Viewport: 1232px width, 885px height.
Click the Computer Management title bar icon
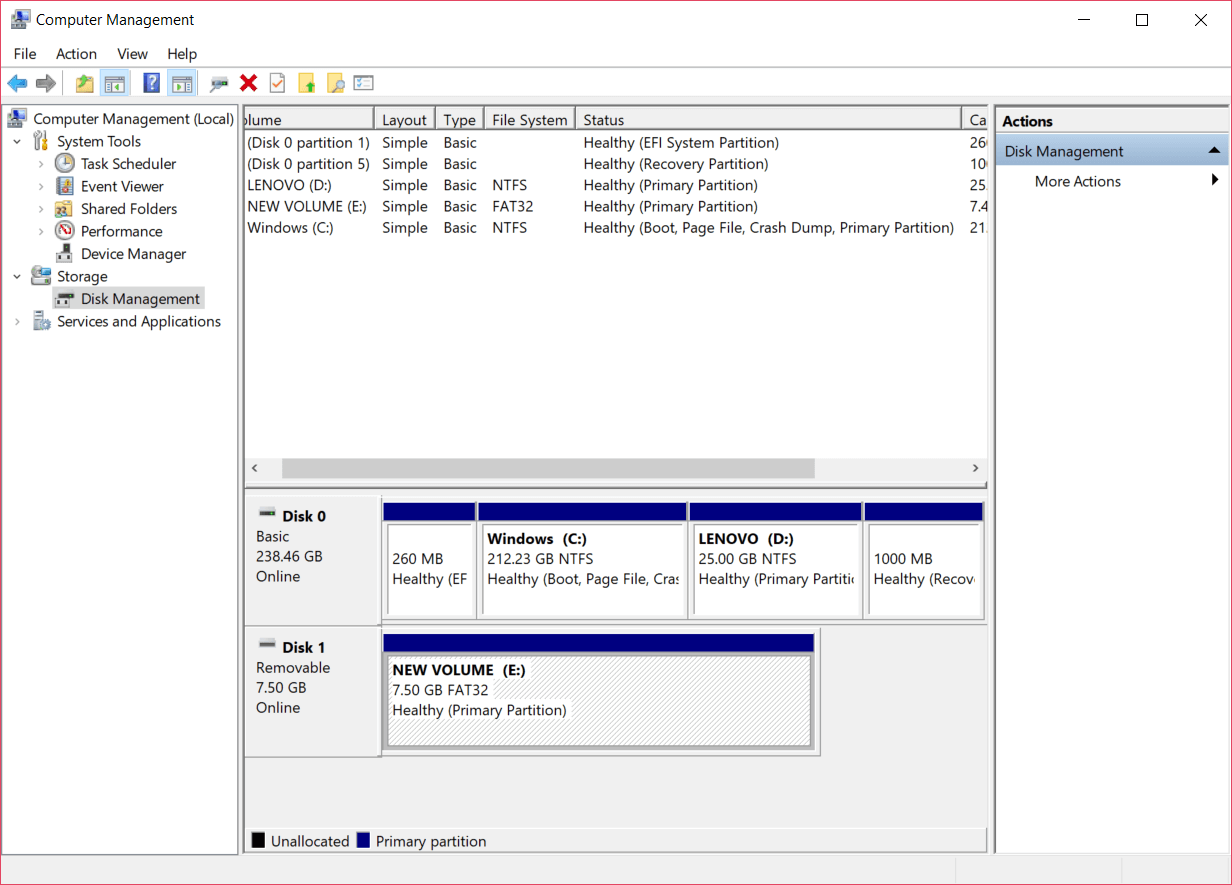tap(20, 19)
